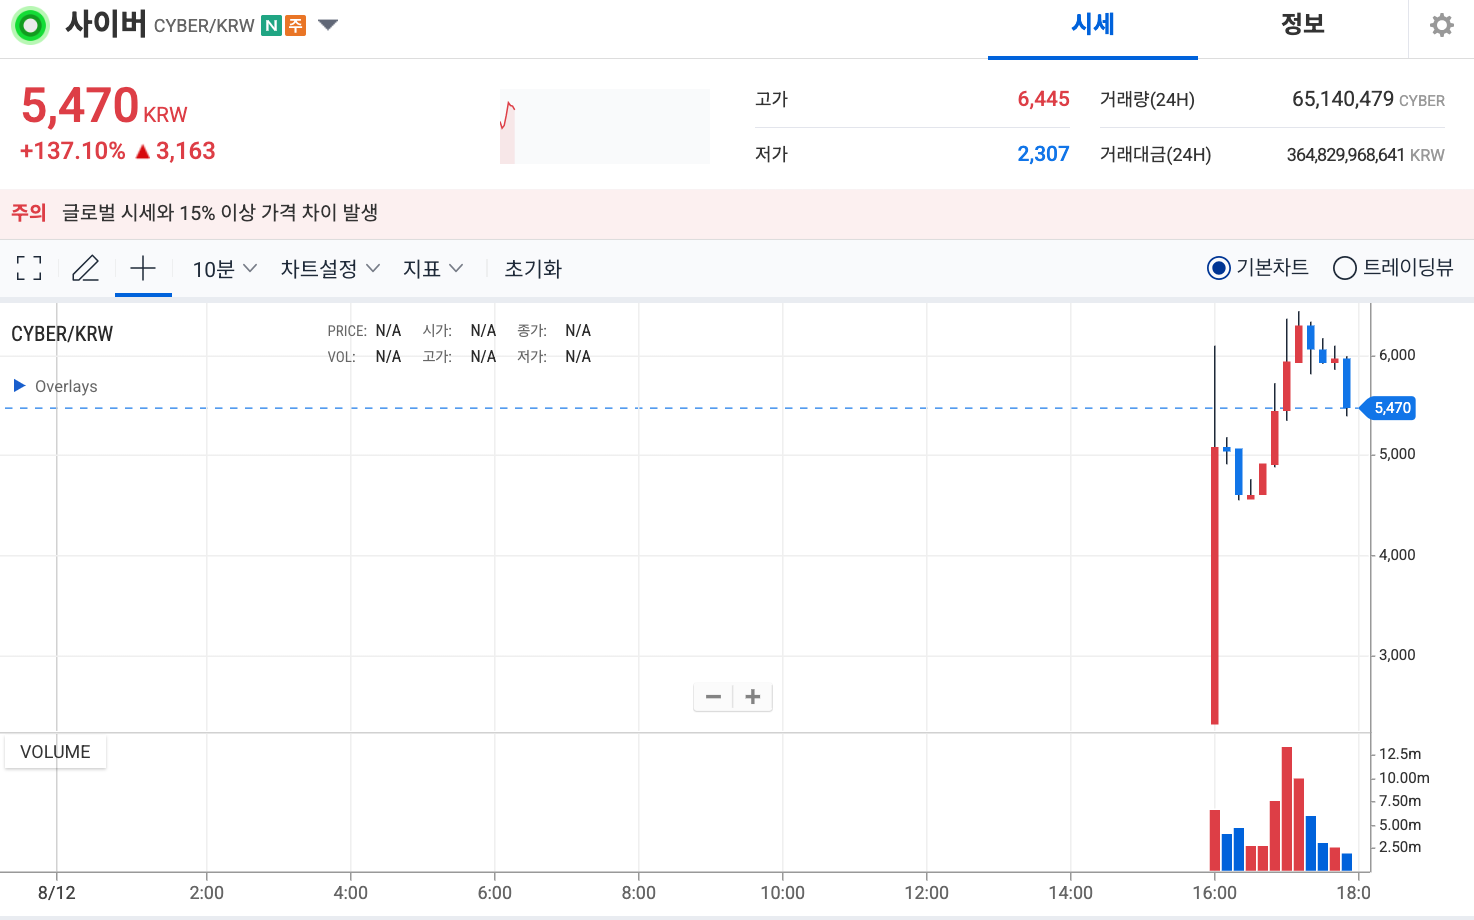
Task: Open the settings gear icon
Action: [1441, 24]
